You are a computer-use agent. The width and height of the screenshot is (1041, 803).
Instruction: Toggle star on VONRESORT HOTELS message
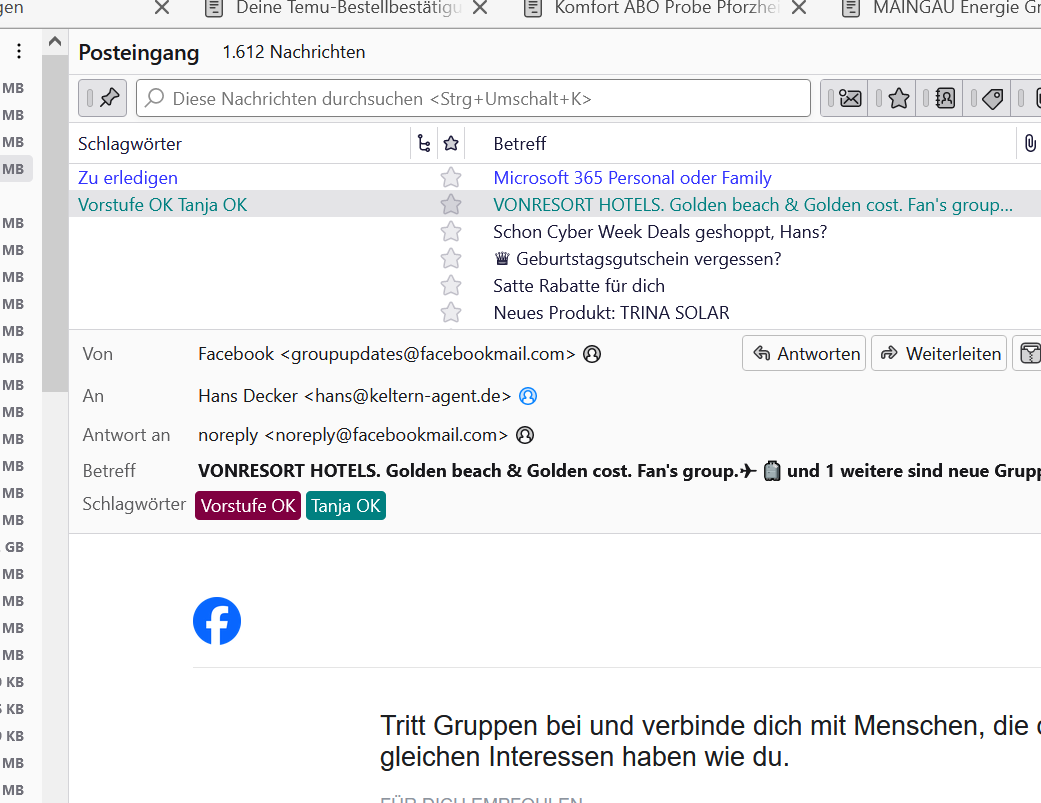(x=451, y=205)
